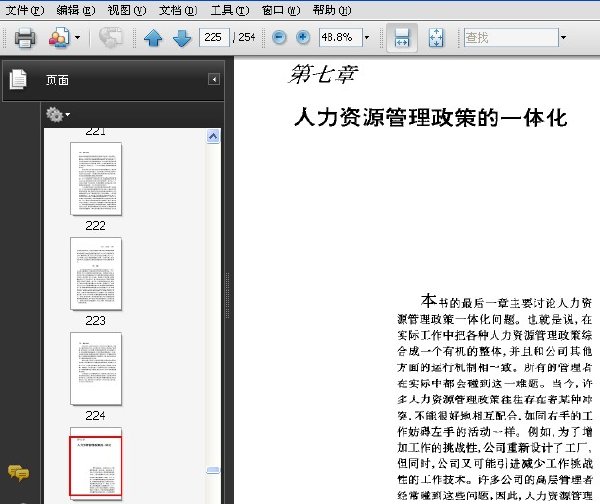The width and height of the screenshot is (600, 504).
Task: Toggle the fit-width scrolling mode icon
Action: pos(402,38)
